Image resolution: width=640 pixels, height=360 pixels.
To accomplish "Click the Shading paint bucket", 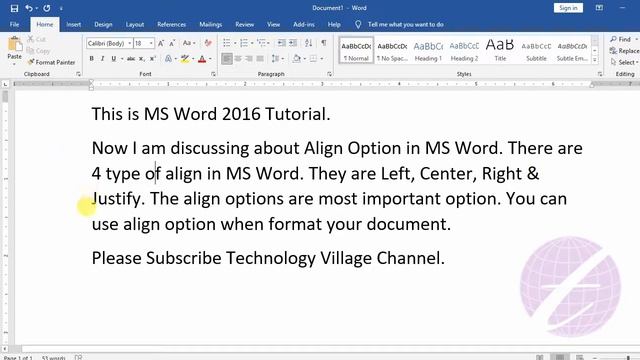I will point(297,59).
